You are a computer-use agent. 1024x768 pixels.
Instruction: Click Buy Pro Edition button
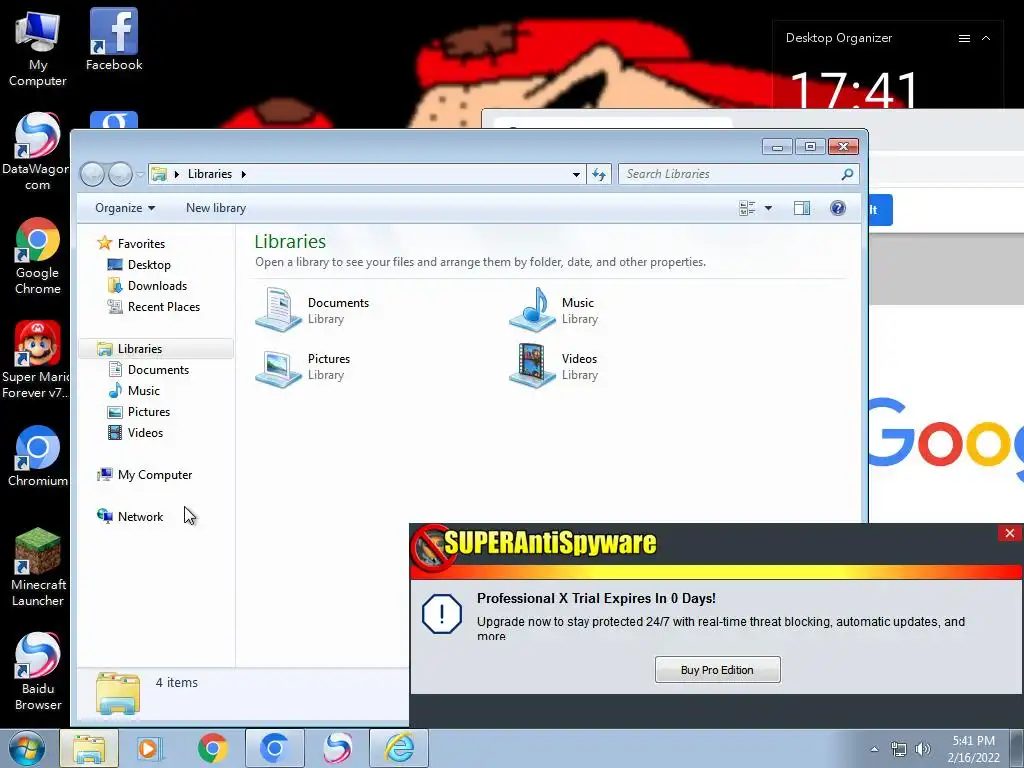coord(717,670)
